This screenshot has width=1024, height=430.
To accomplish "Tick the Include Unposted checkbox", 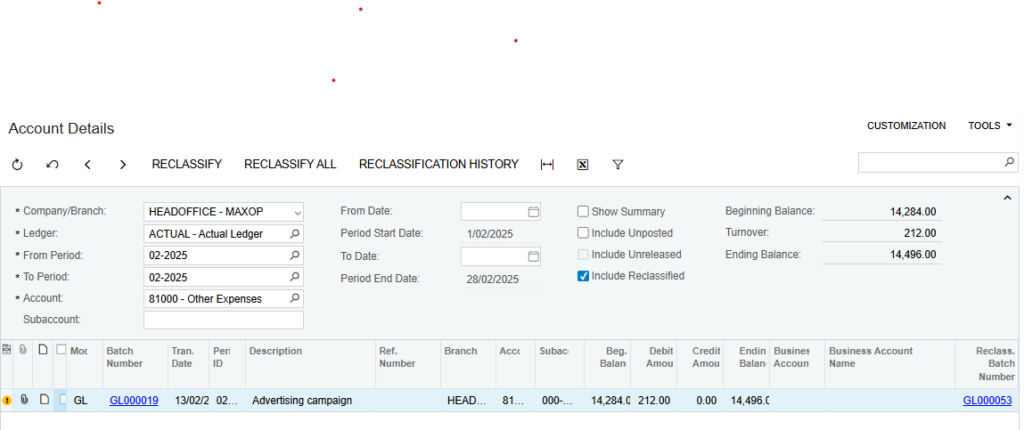I will 583,233.
